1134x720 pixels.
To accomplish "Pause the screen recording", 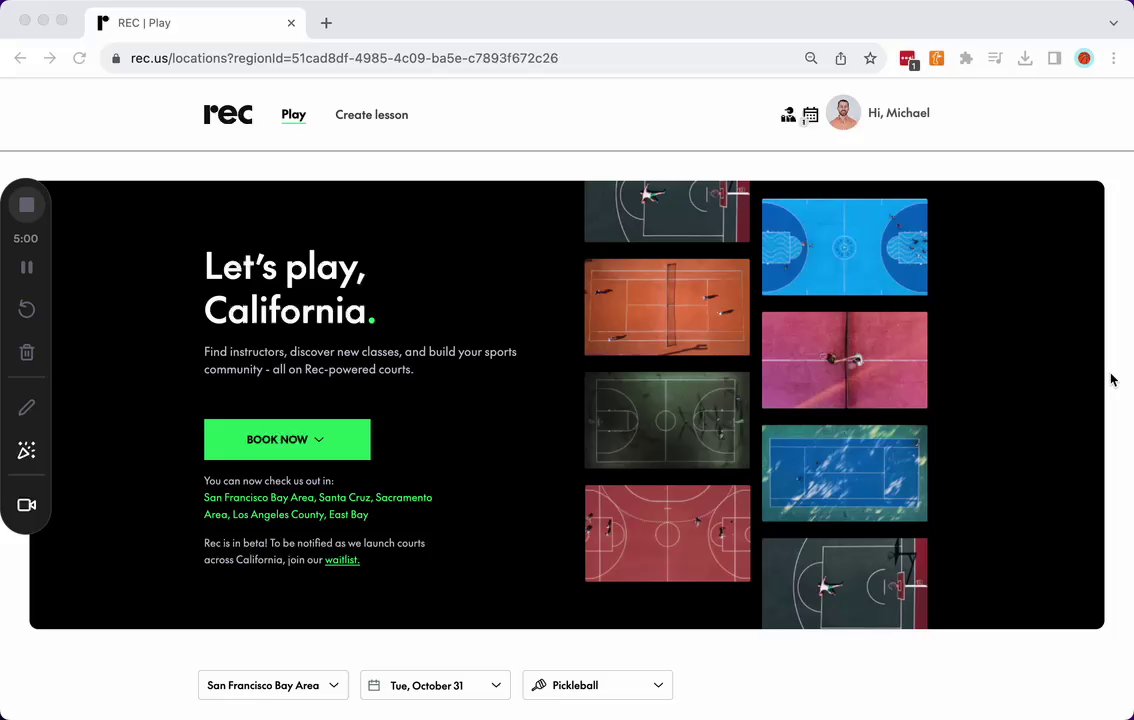I will (27, 267).
